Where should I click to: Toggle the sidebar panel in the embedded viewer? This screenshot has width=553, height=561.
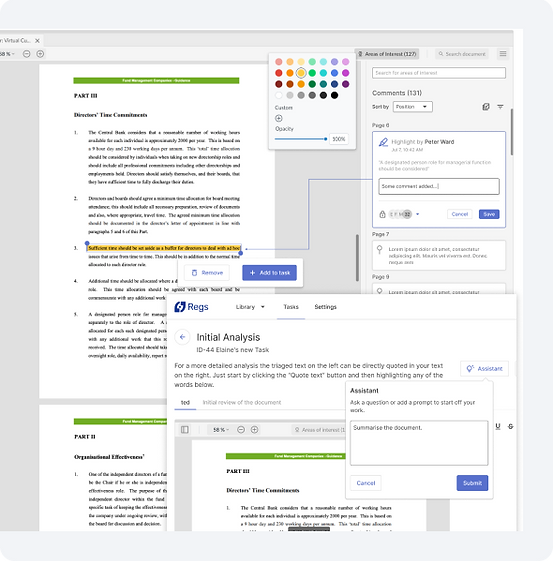click(x=185, y=430)
